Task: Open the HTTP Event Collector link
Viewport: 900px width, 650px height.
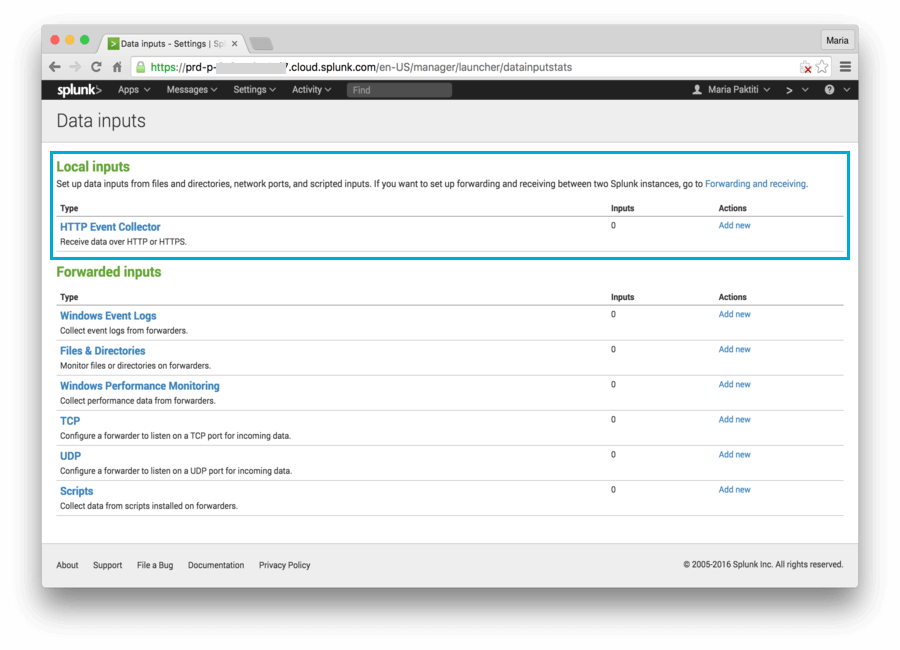Action: [x=110, y=227]
